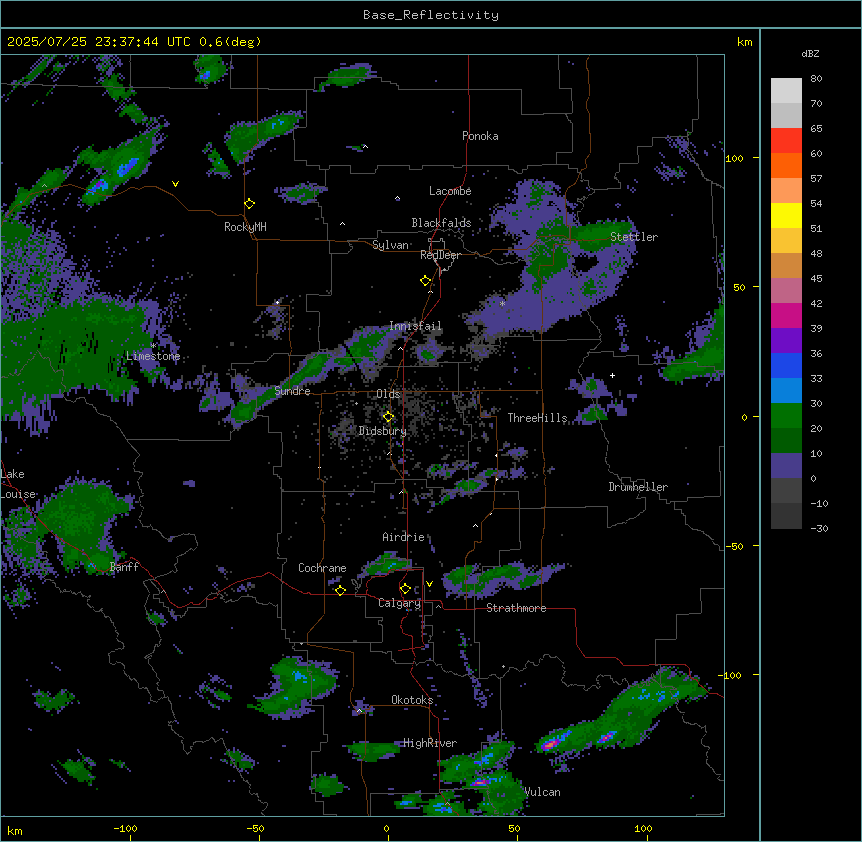Select the Sylvan label
The width and height of the screenshot is (862, 842).
tap(390, 245)
